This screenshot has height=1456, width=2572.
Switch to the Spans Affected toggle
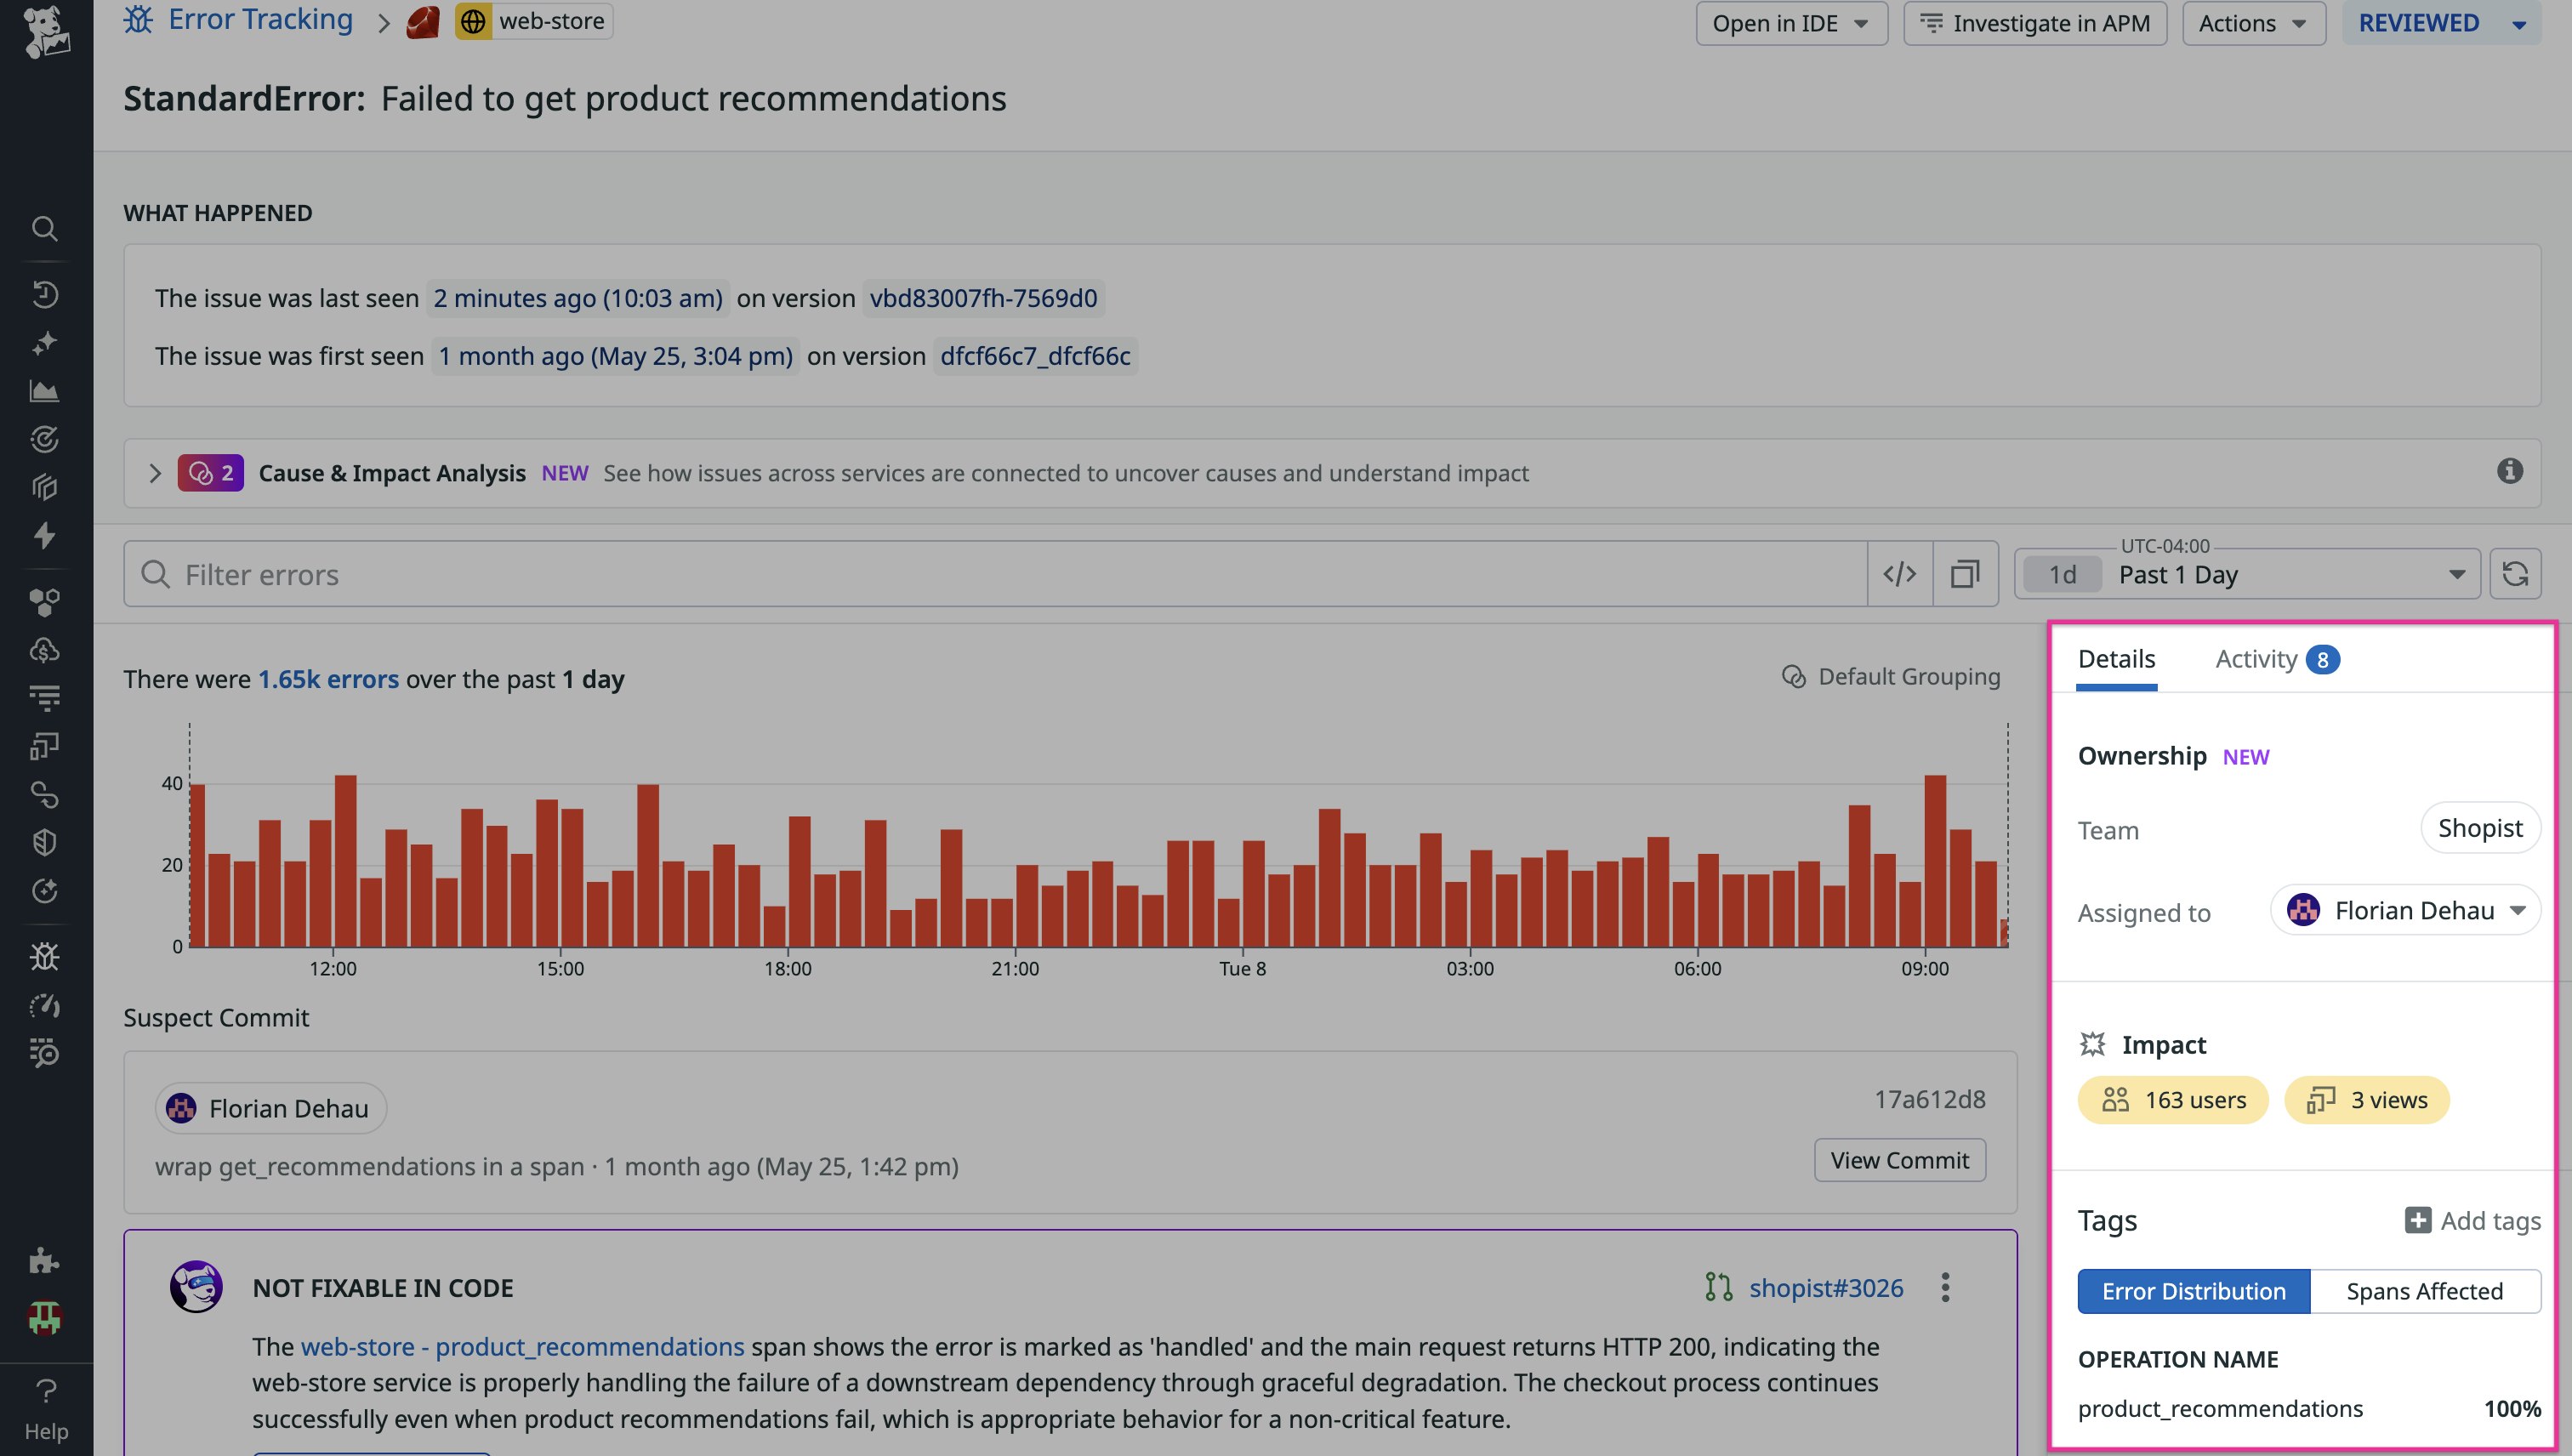[x=2424, y=1291]
